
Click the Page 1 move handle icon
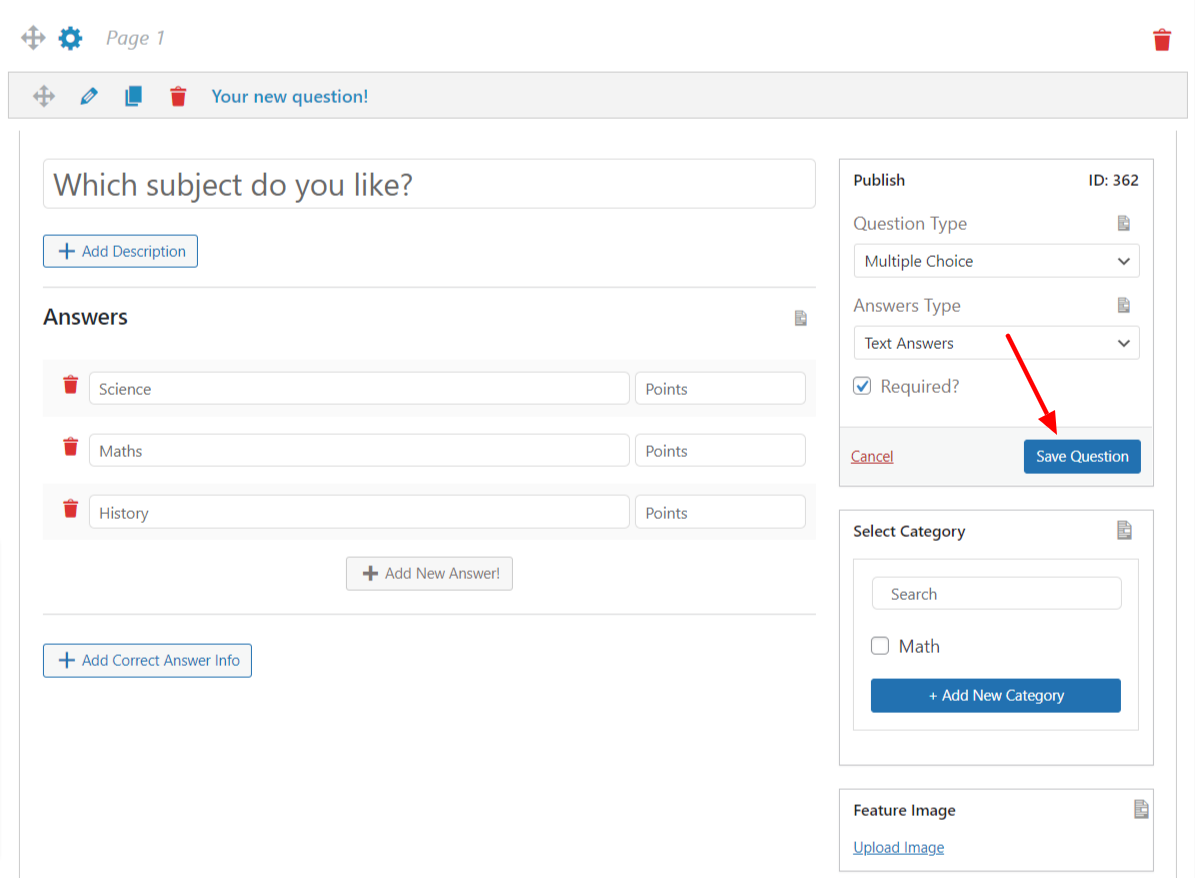coord(33,37)
